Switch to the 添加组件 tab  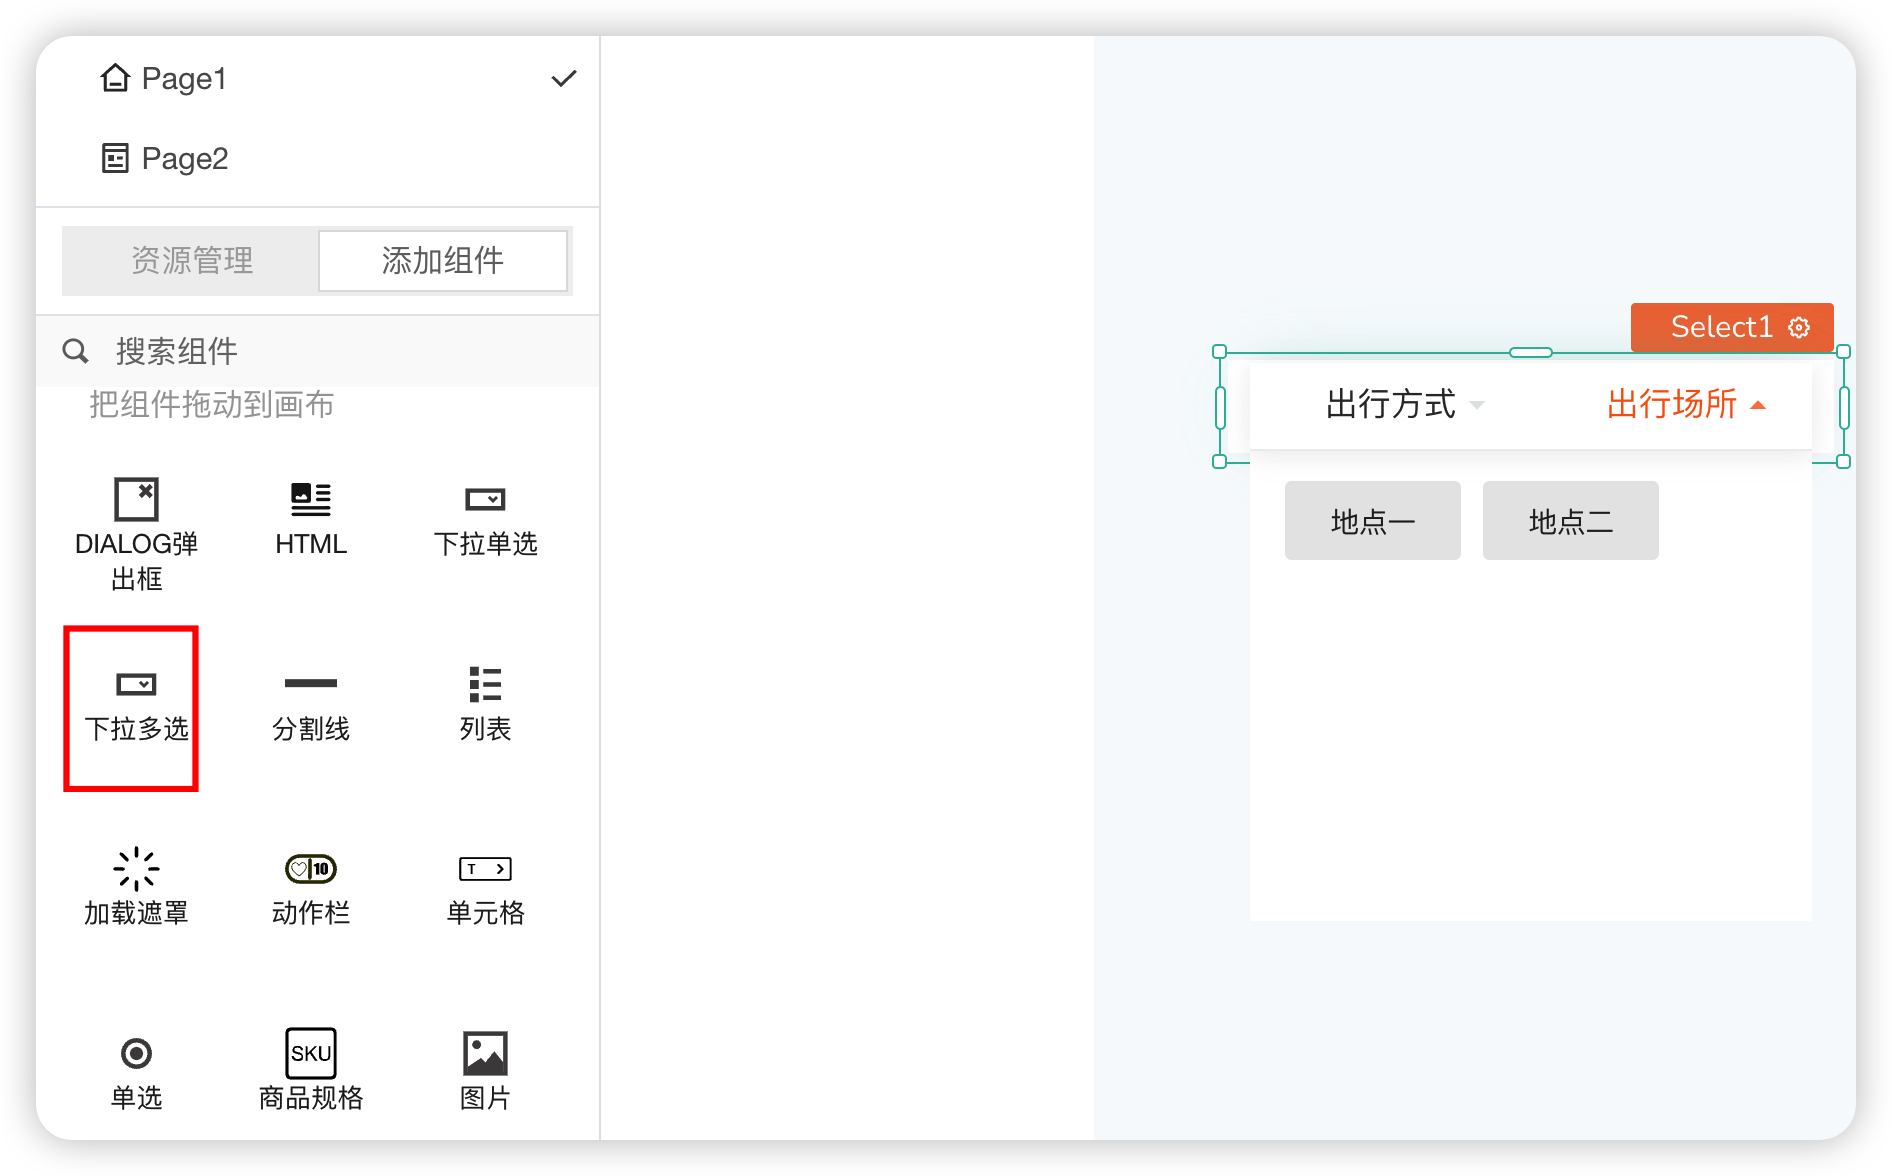tap(442, 261)
